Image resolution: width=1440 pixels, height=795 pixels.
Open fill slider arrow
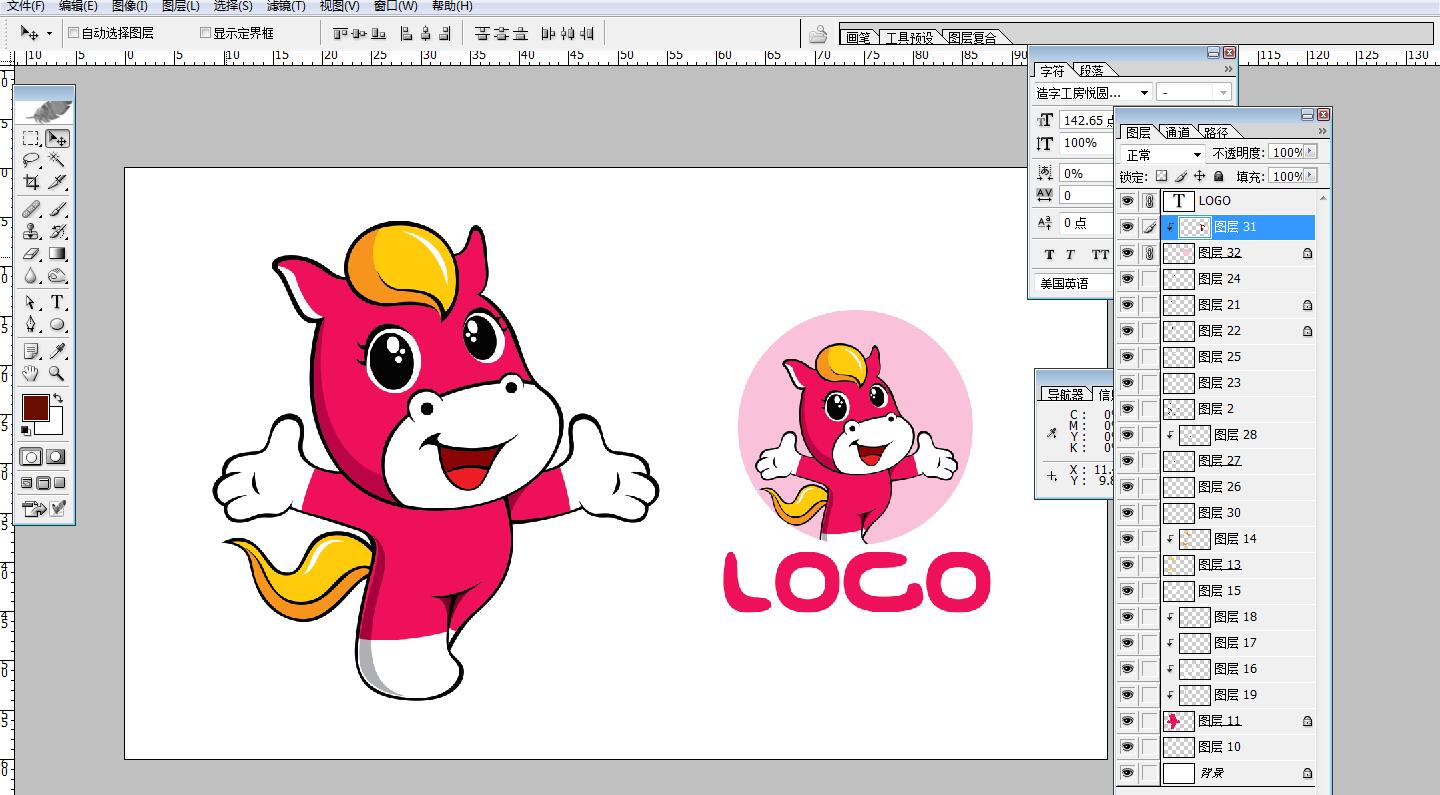tap(1310, 176)
